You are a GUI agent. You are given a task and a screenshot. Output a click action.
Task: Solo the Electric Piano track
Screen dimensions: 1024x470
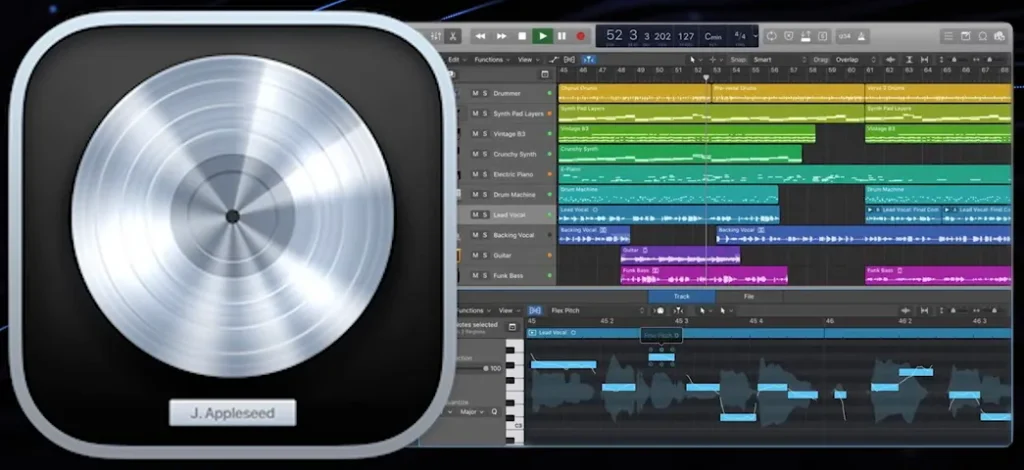coord(485,174)
